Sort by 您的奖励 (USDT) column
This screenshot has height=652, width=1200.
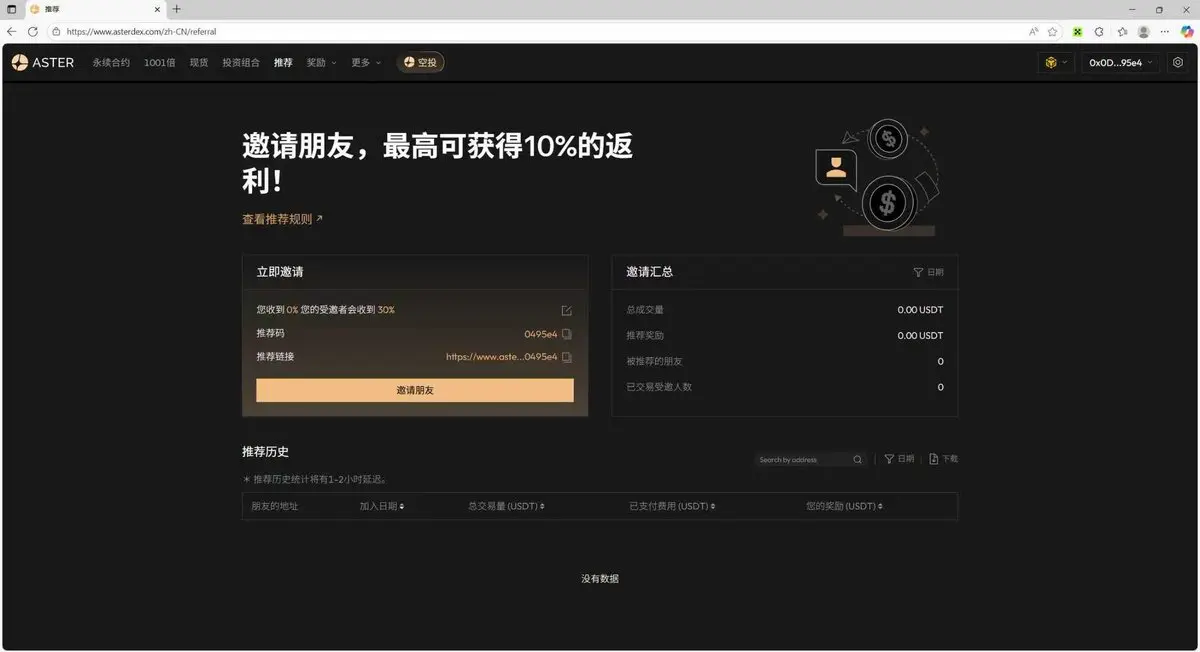(844, 506)
